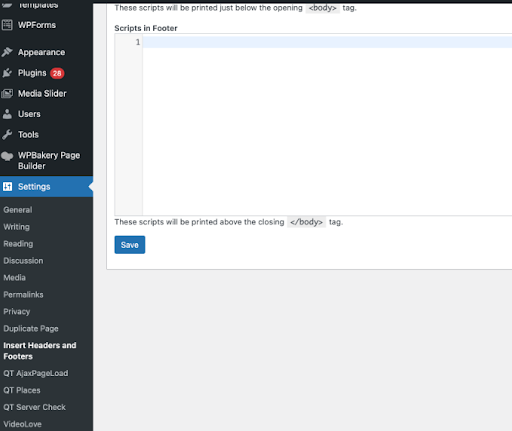Open QT AjaxPageLoad settings

pos(36,373)
